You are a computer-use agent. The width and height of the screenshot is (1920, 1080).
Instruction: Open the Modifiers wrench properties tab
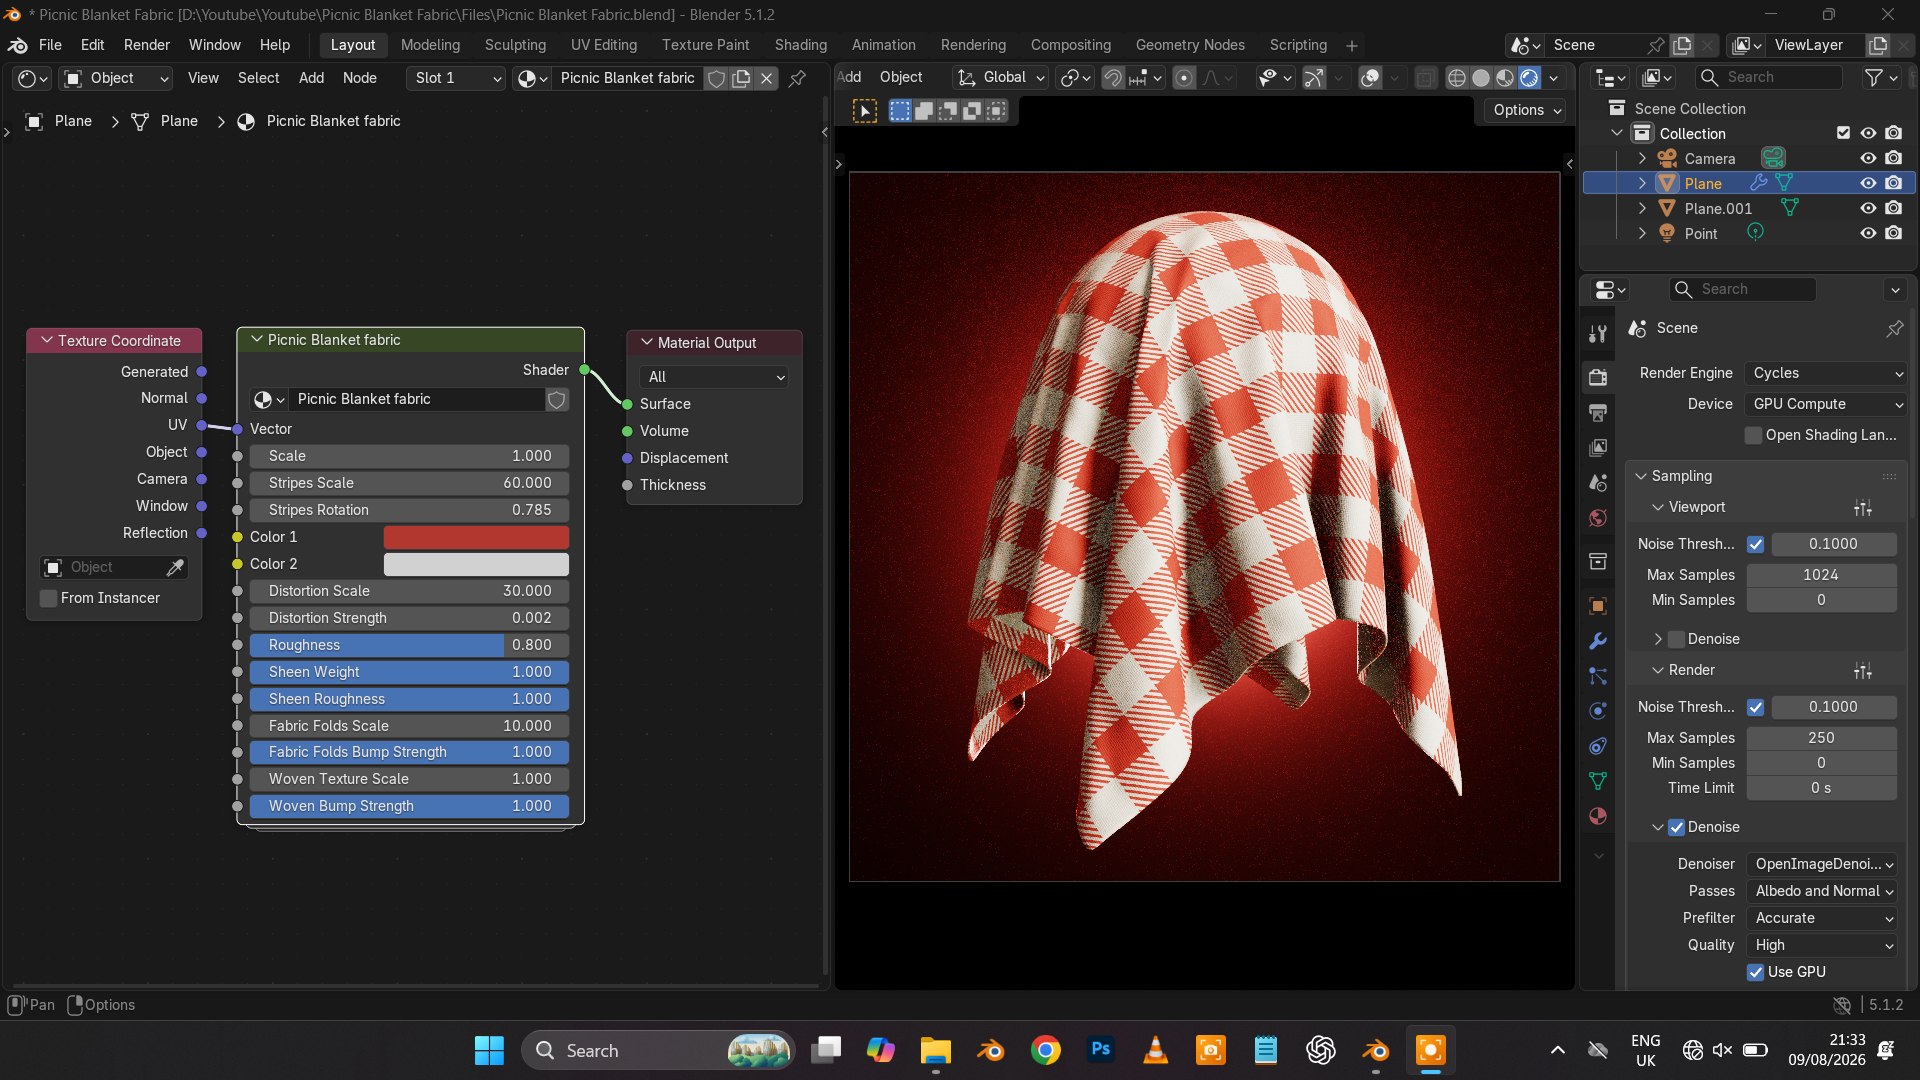[x=1598, y=641]
